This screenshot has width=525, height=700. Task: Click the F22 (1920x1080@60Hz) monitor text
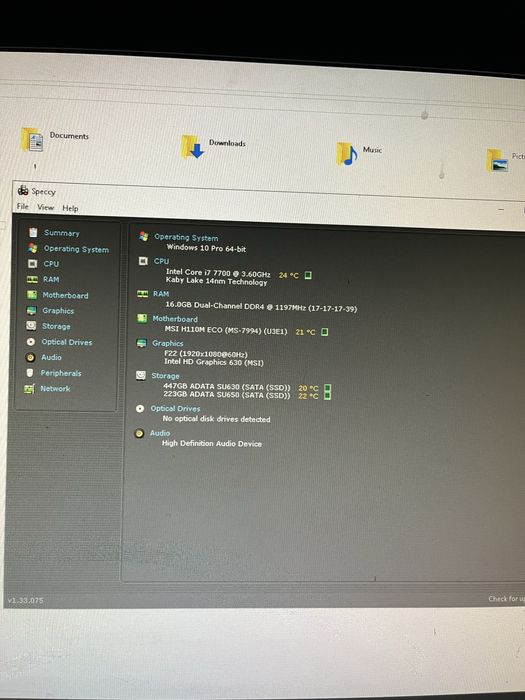[206, 354]
